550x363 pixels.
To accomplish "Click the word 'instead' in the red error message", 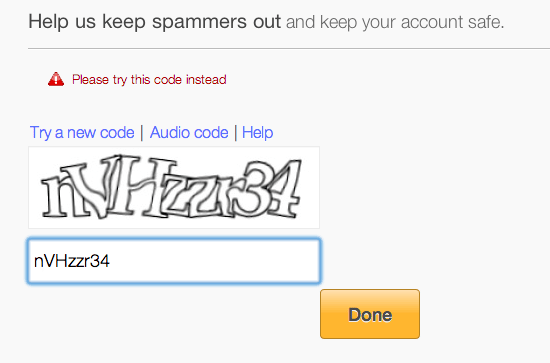I will (x=206, y=80).
